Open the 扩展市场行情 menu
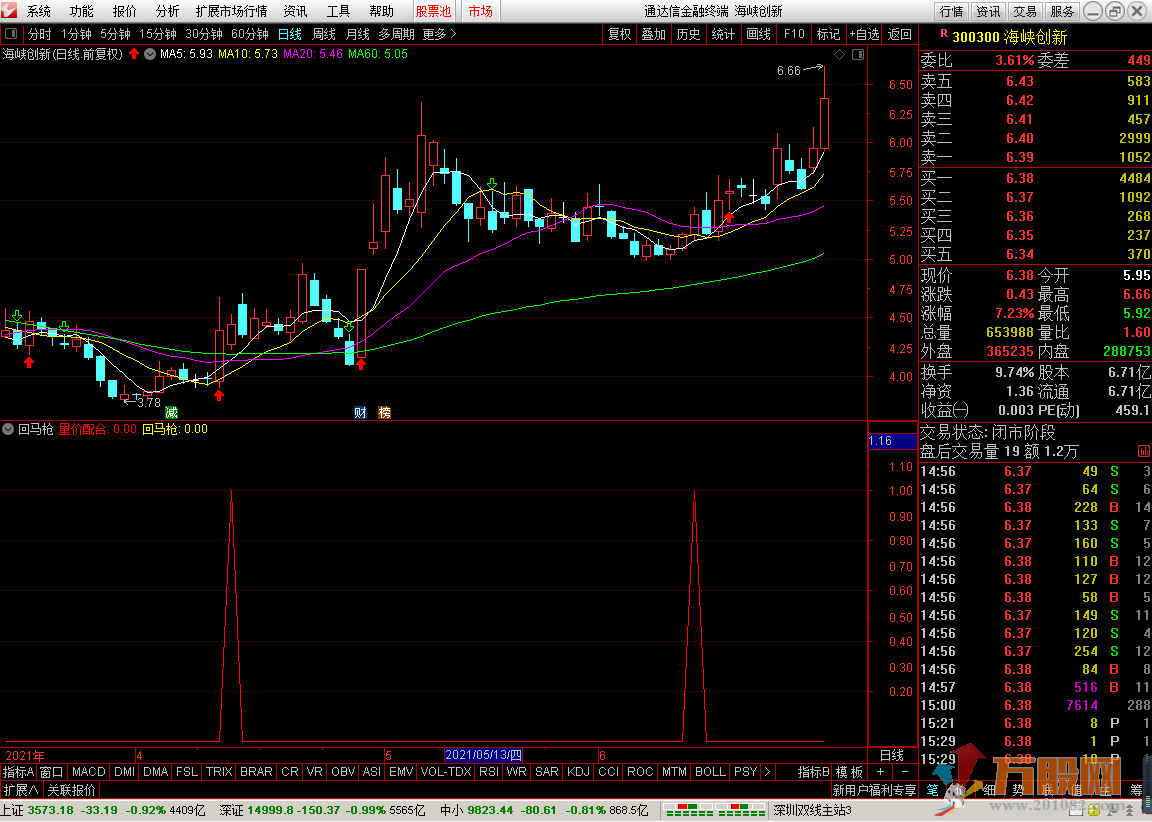The width and height of the screenshot is (1152, 822). pyautogui.click(x=231, y=11)
